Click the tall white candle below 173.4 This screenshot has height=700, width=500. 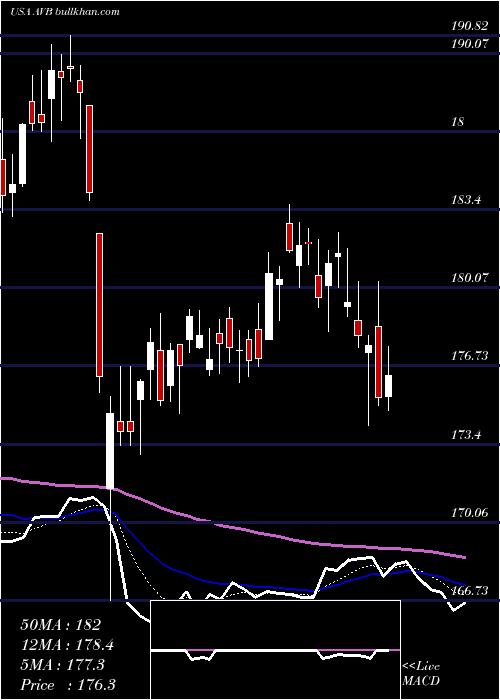point(110,451)
